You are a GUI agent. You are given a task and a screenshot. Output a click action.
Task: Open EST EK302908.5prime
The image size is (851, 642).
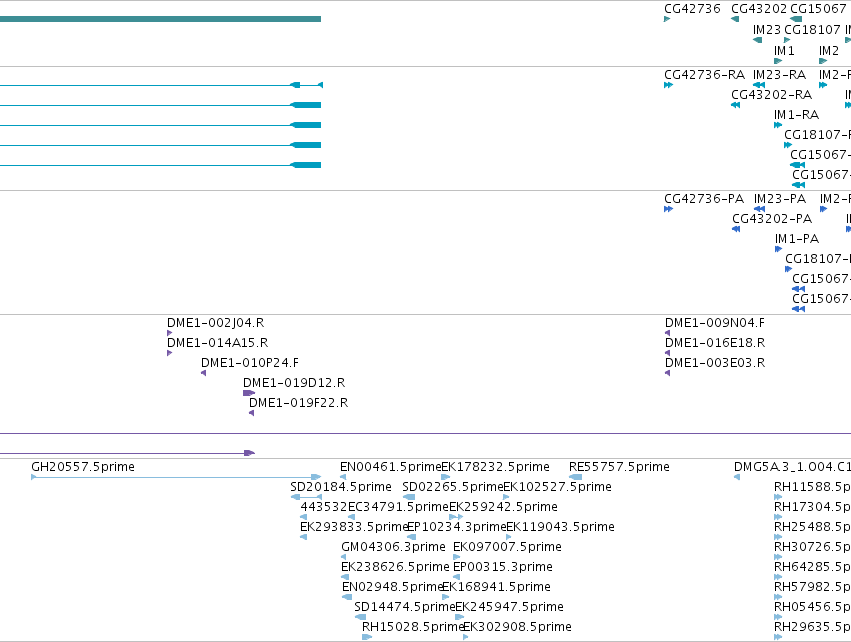pos(517,627)
